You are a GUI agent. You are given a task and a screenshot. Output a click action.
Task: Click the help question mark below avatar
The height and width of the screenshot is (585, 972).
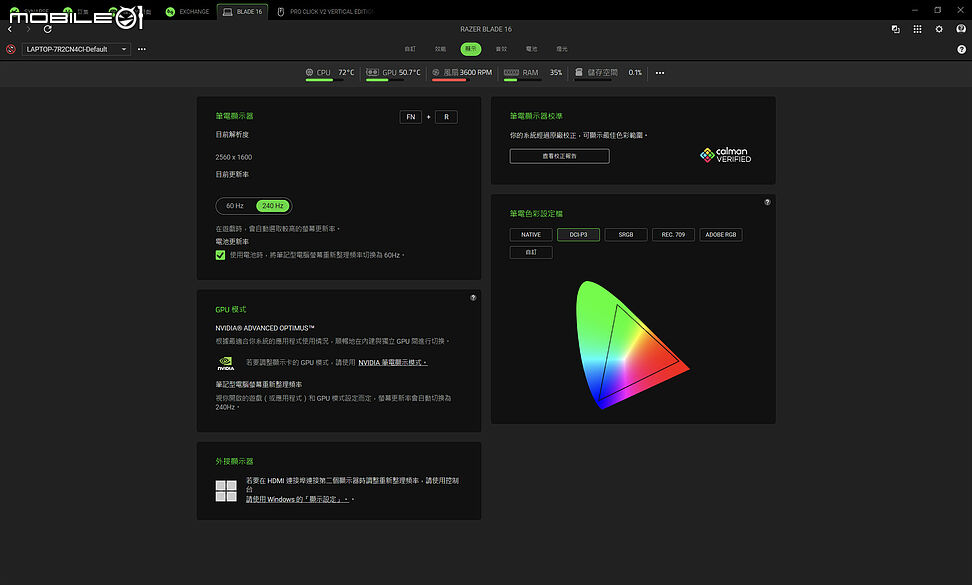[961, 50]
